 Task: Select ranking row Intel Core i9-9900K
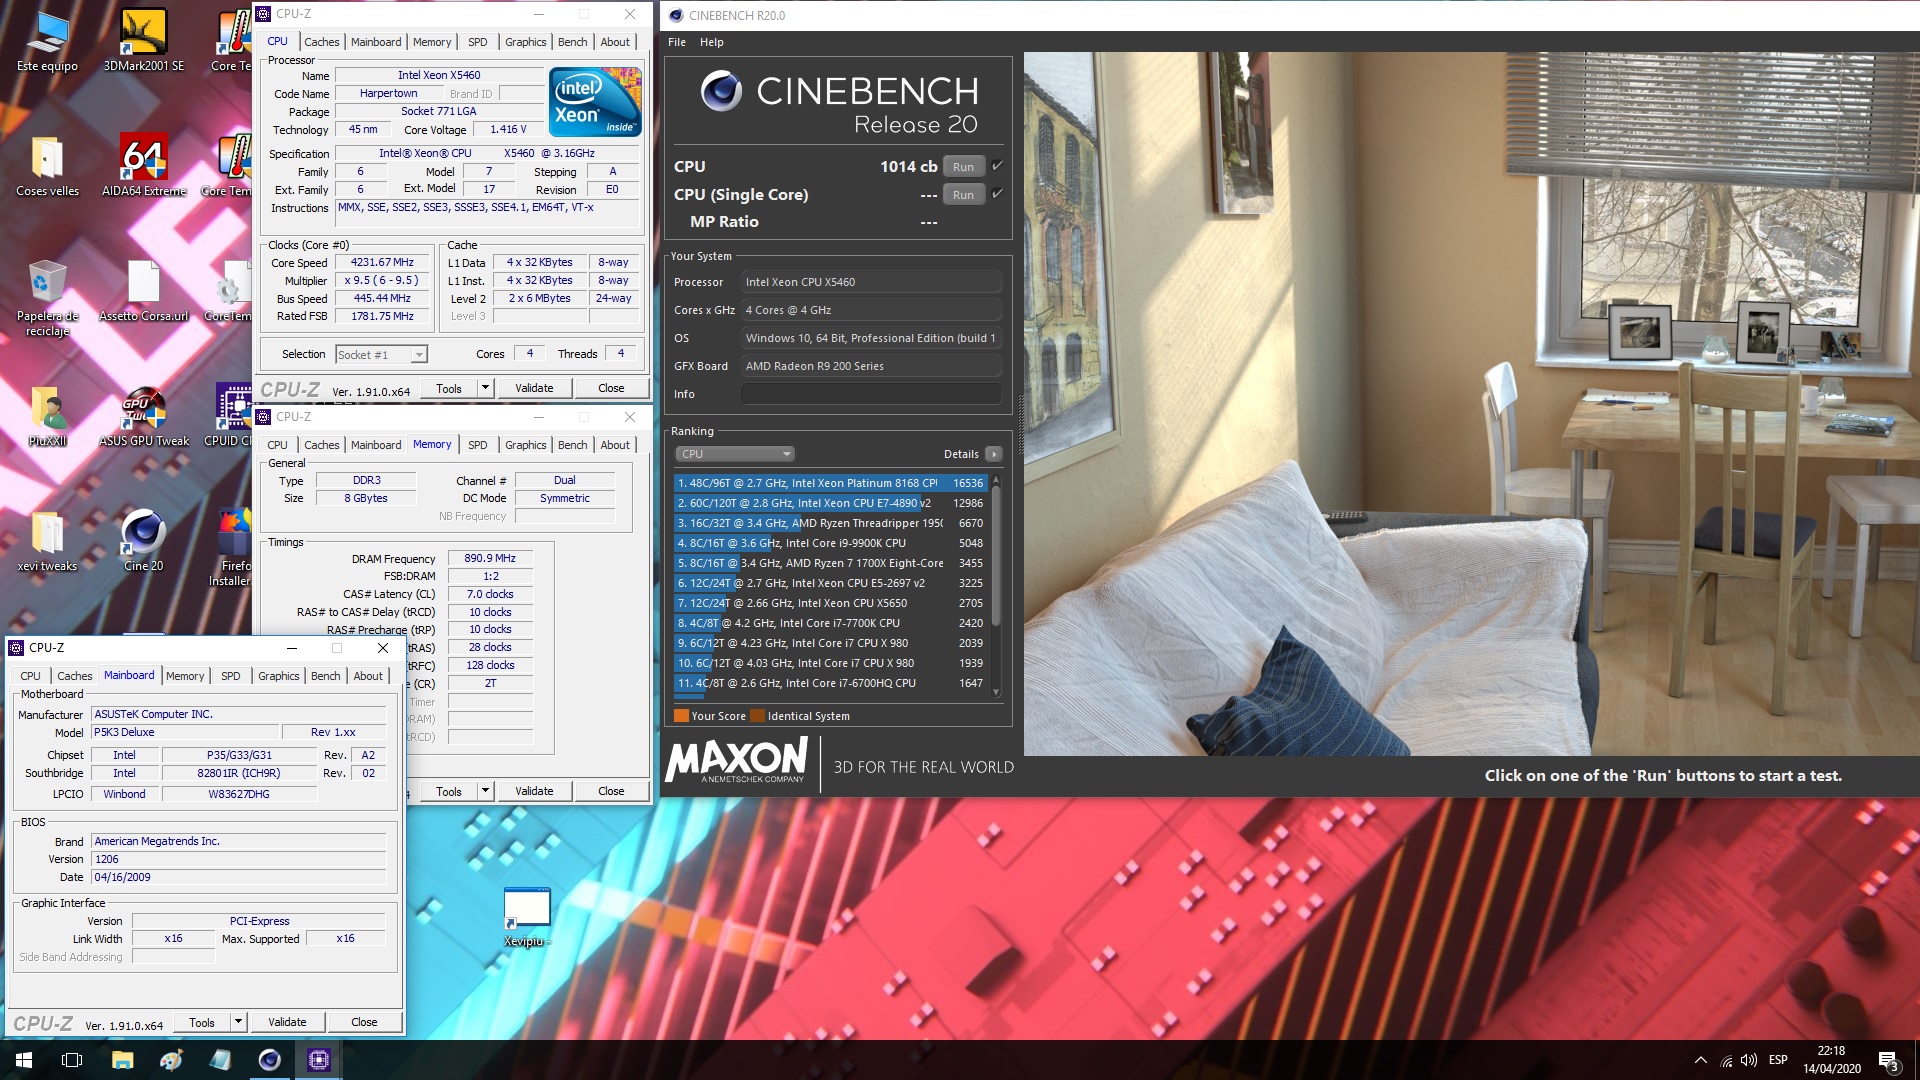coord(831,543)
